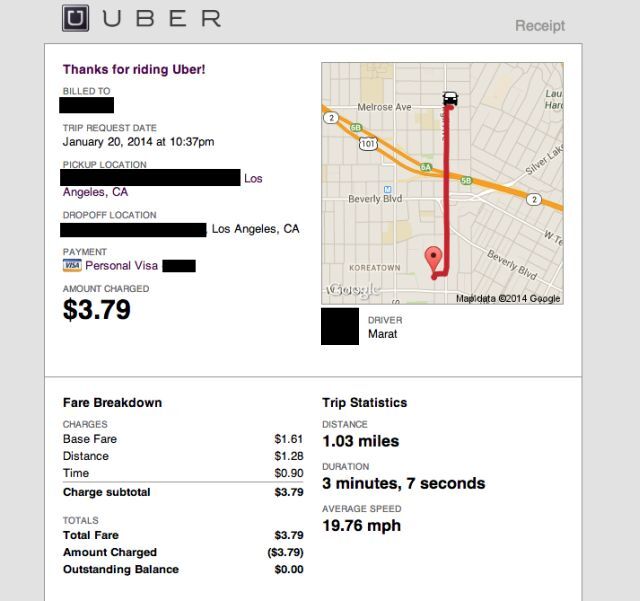Viewport: 640px width, 601px height.
Task: Click the Visa card icon
Action: click(71, 266)
